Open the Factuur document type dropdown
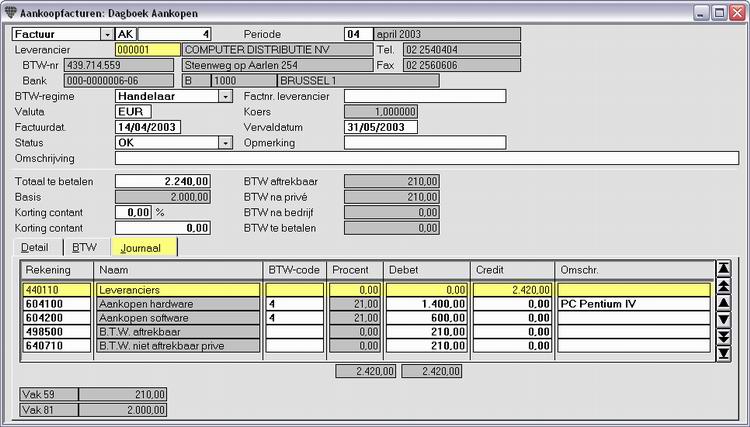Image resolution: width=750 pixels, height=427 pixels. [x=107, y=34]
